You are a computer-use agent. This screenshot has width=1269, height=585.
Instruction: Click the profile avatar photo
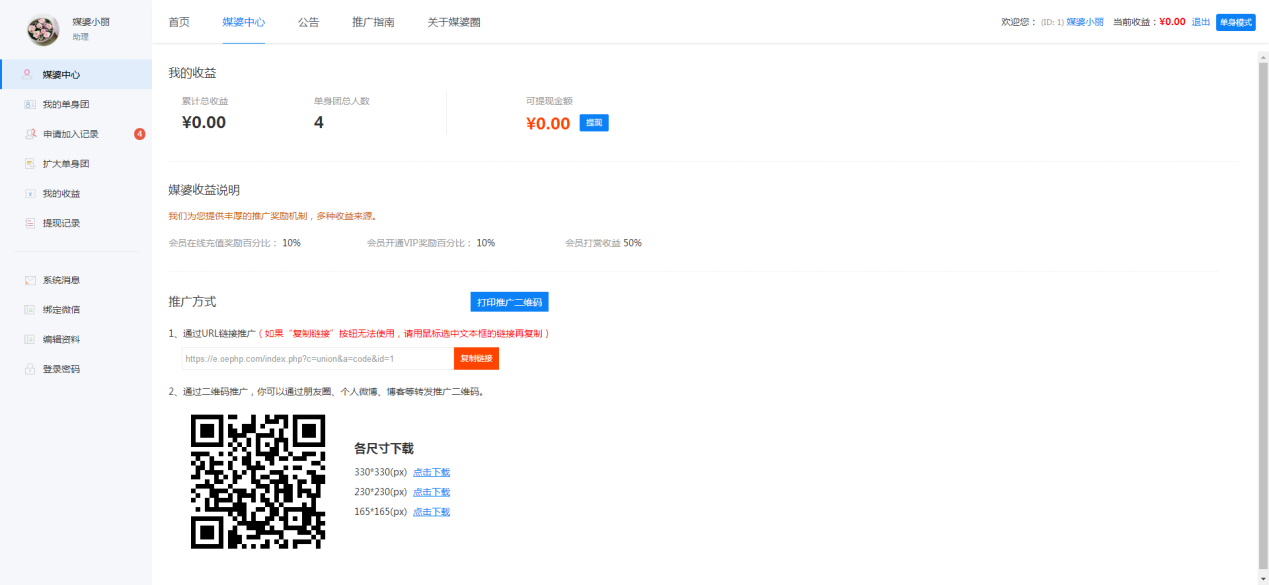43,30
